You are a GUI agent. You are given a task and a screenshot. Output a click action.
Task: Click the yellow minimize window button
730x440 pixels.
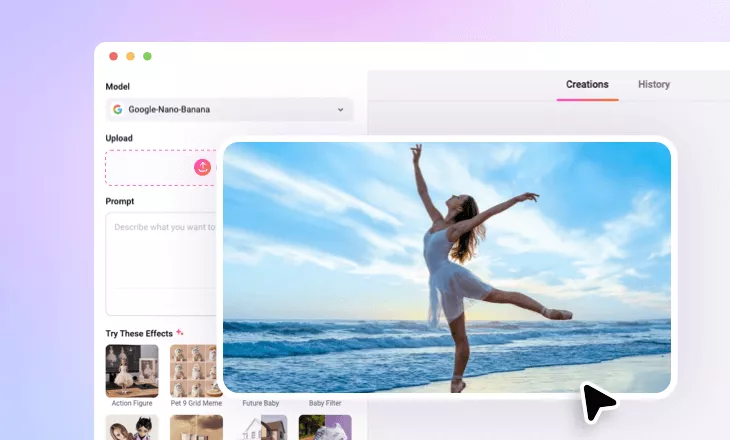(x=130, y=56)
